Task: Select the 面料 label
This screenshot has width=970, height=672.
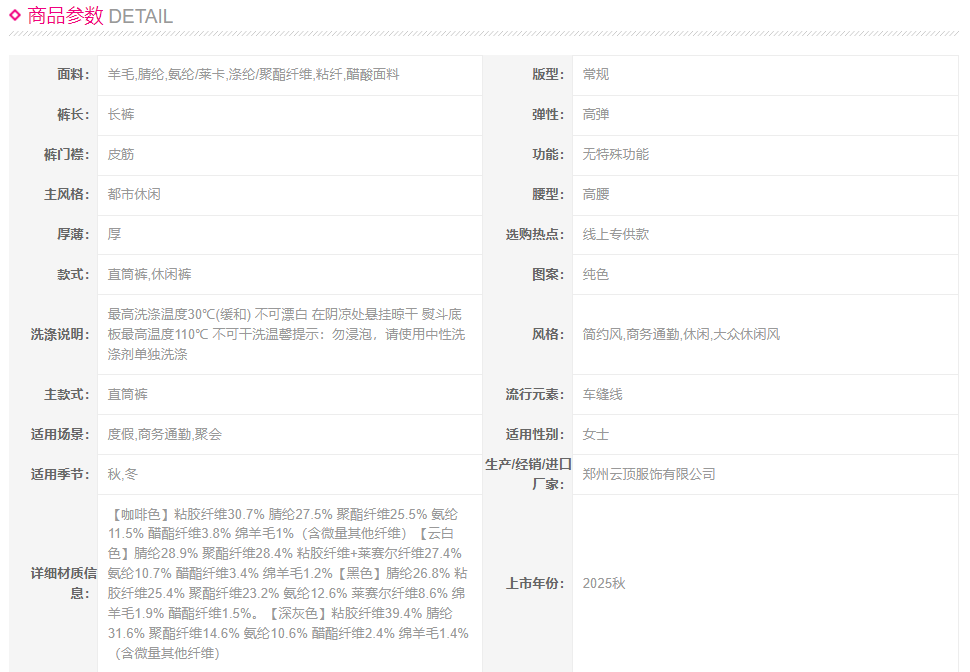Action: point(73,75)
